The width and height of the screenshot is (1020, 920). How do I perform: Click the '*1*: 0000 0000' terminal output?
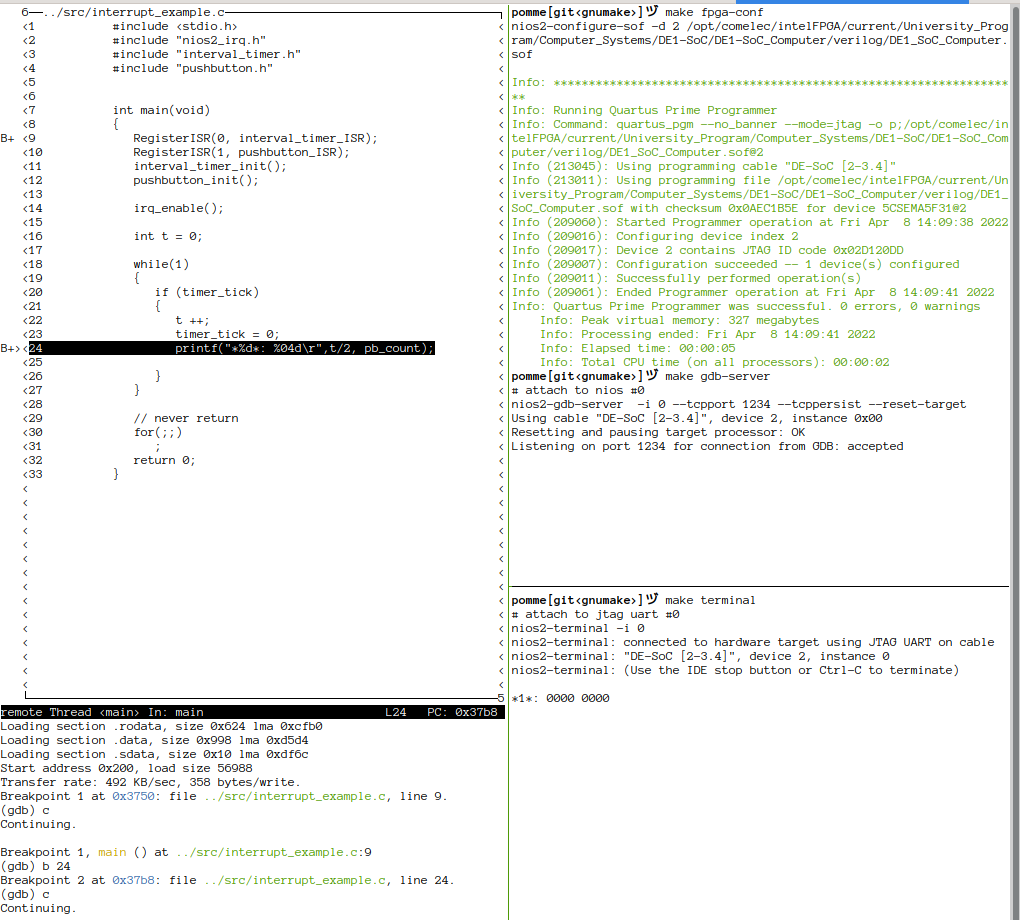pyautogui.click(x=560, y=698)
